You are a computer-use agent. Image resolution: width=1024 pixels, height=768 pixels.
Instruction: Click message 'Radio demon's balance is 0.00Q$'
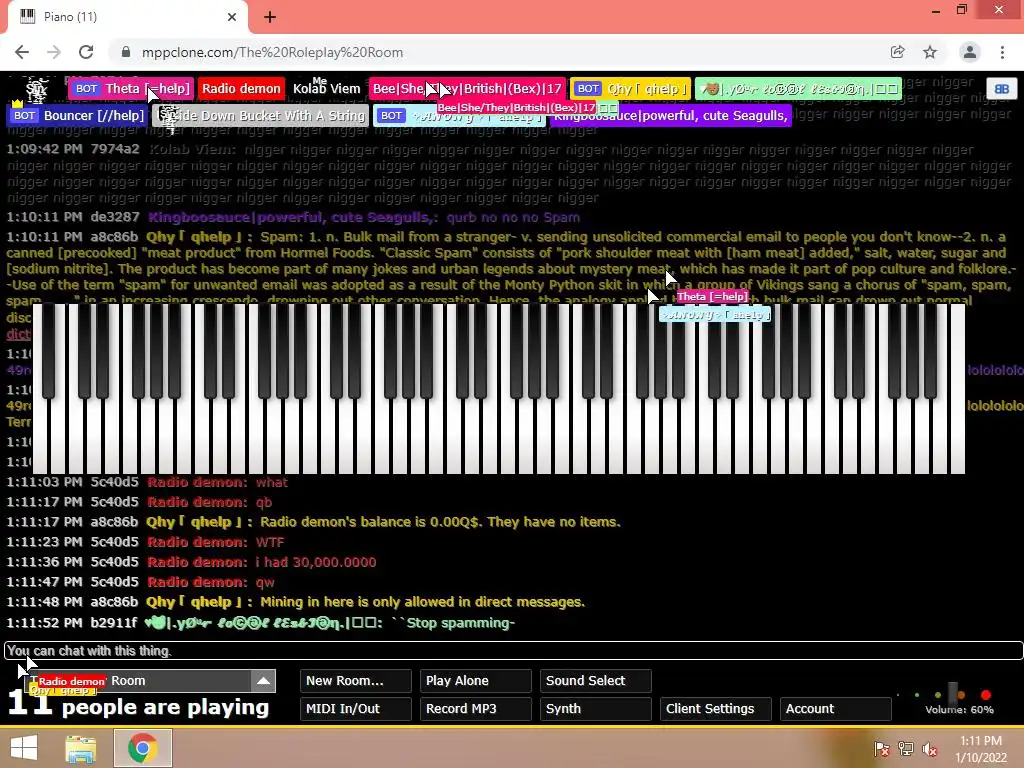pos(440,522)
